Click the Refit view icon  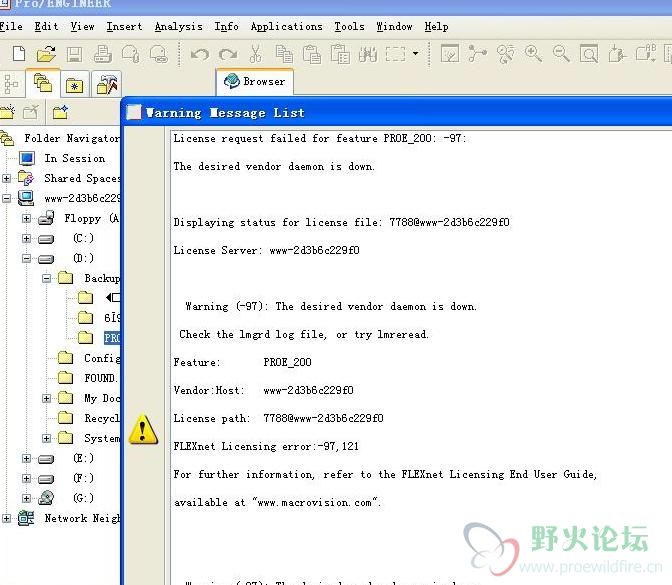(x=589, y=54)
